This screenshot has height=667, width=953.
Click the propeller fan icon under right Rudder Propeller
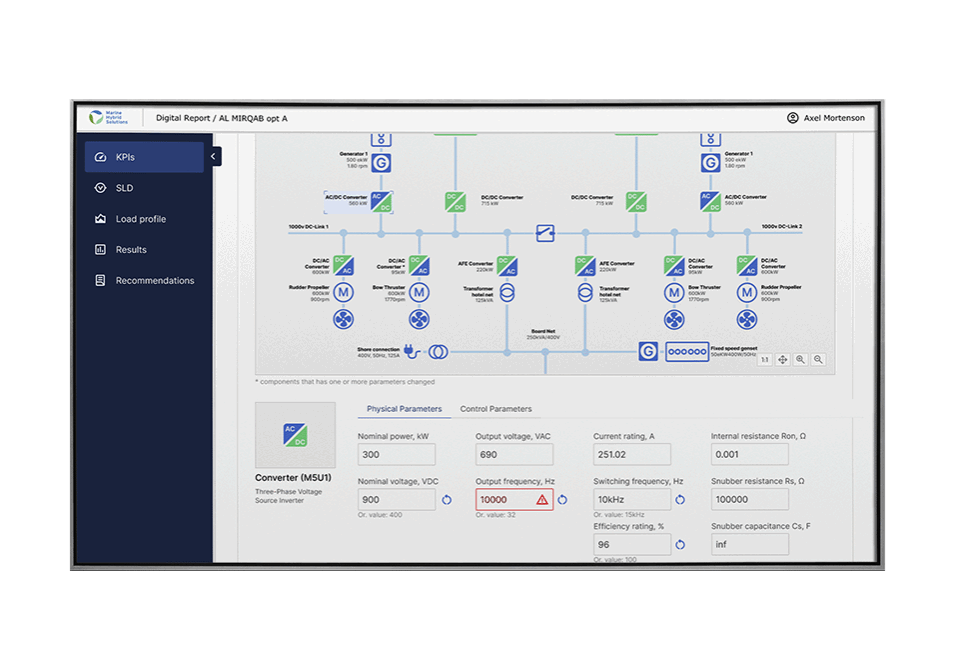click(747, 319)
